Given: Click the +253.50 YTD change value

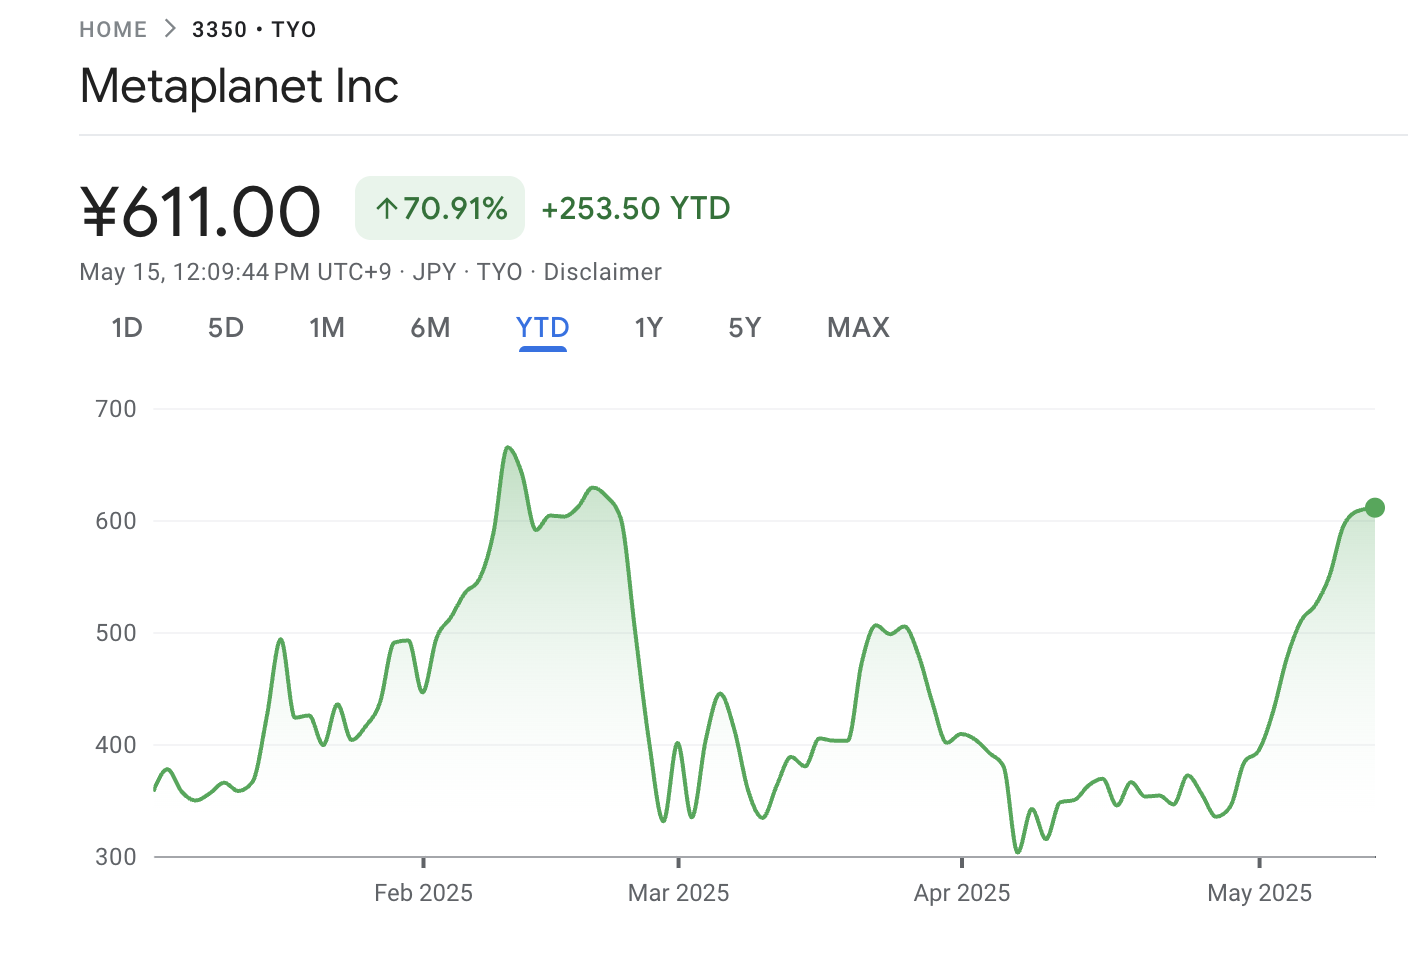Looking at the screenshot, I should [x=635, y=208].
